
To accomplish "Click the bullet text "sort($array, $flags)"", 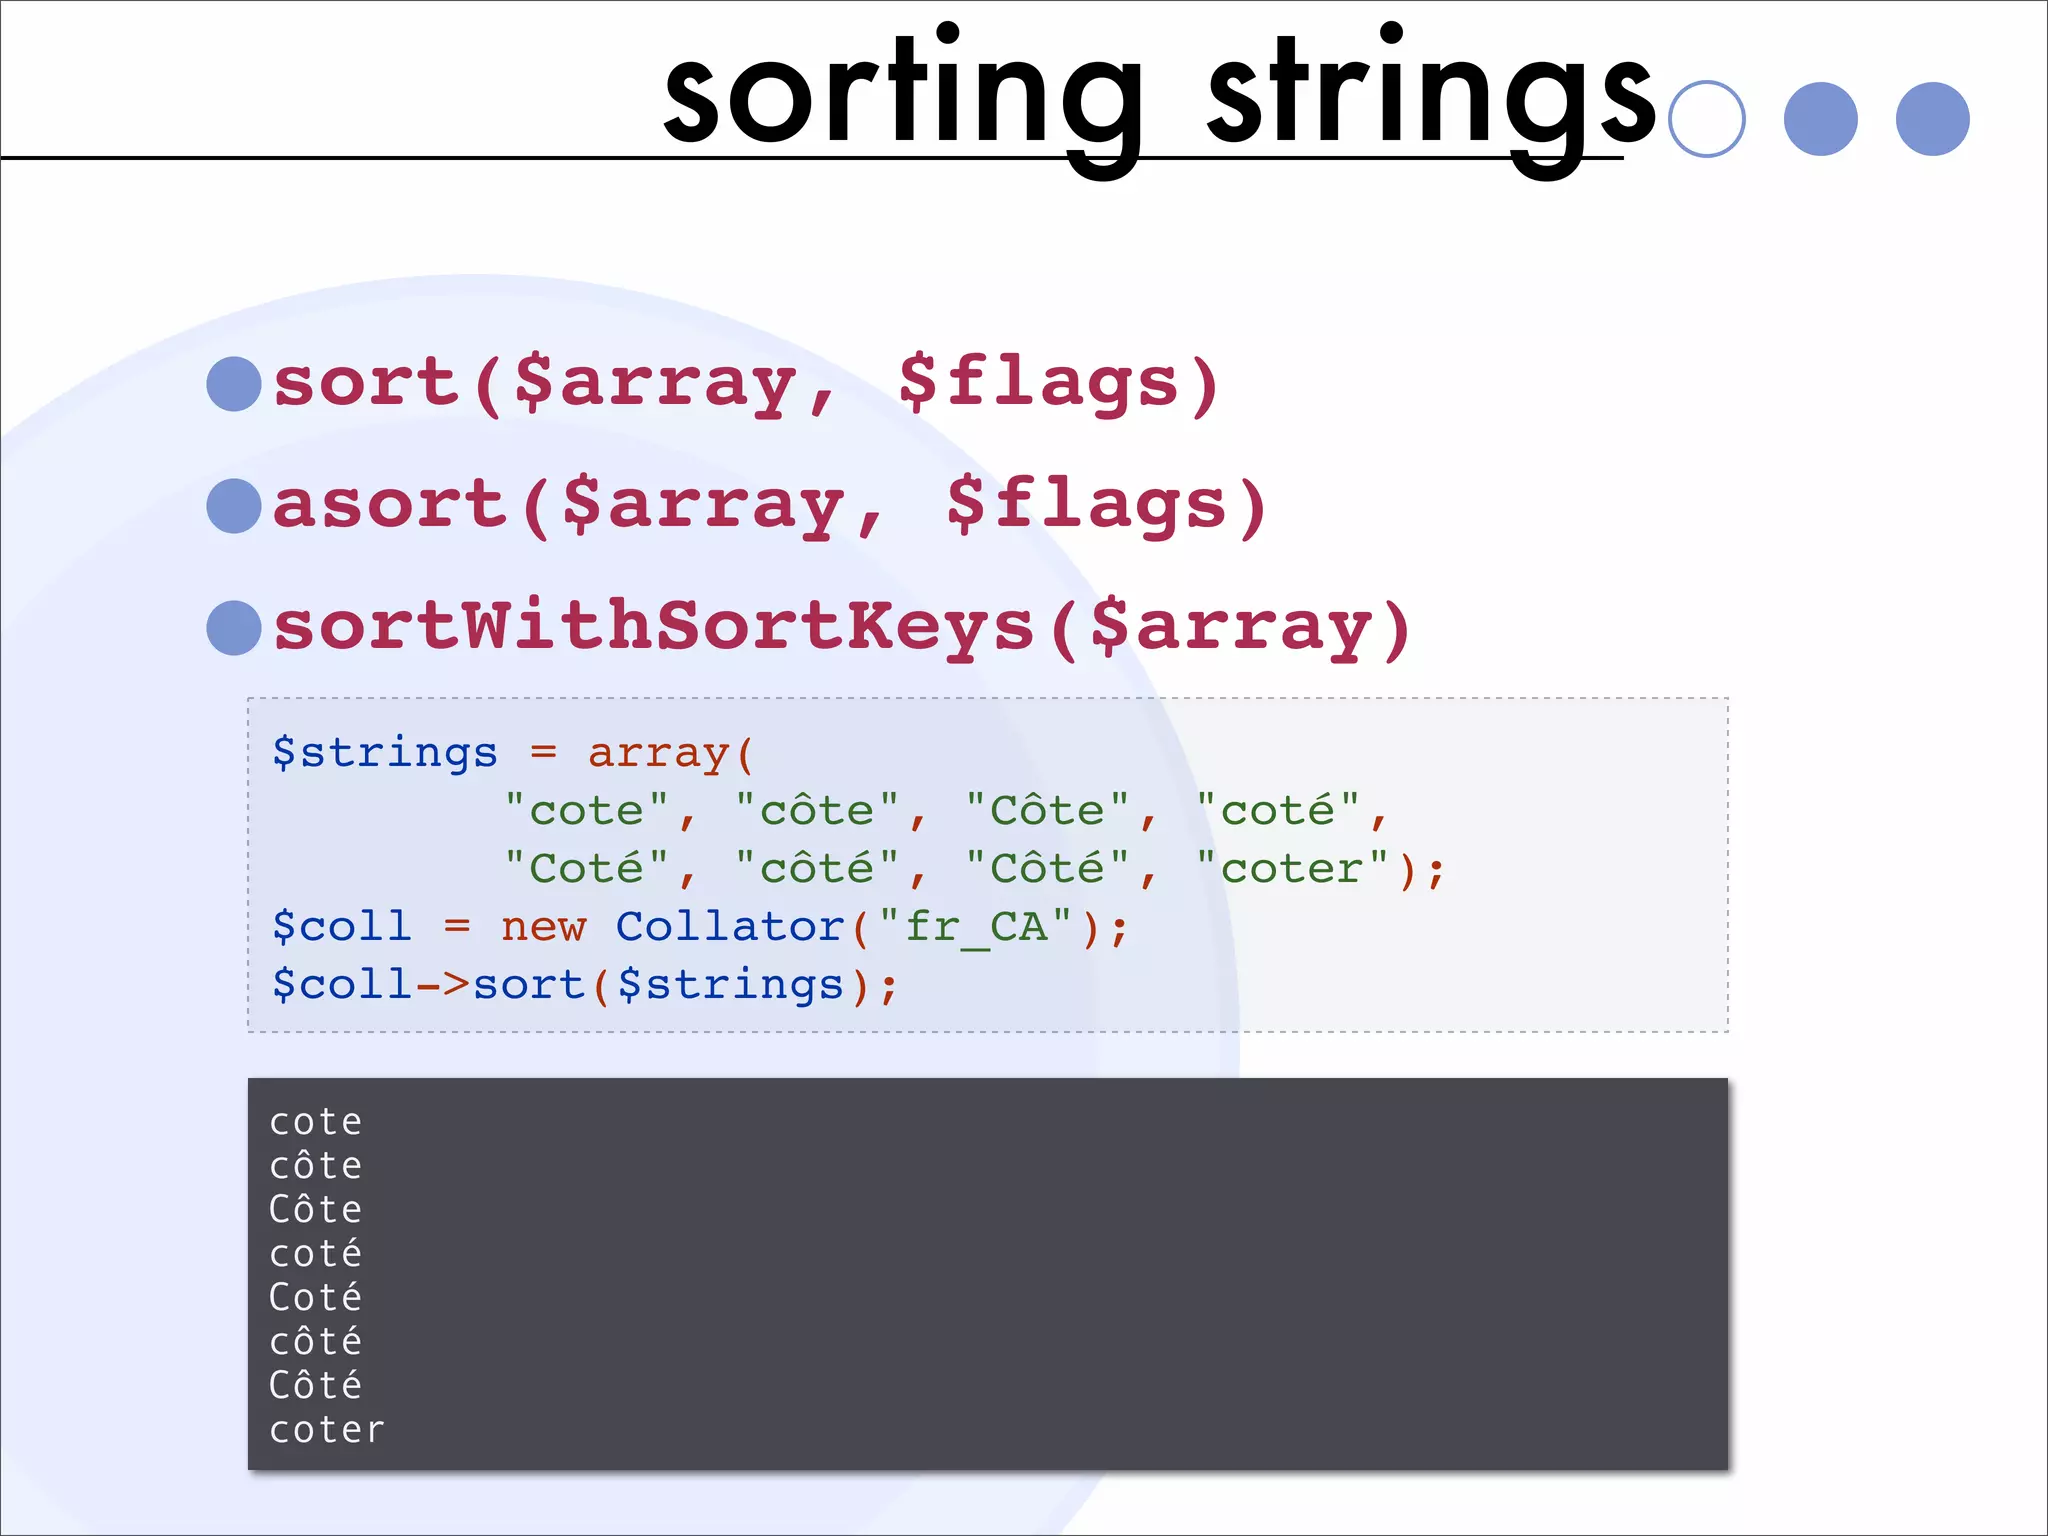I will 746,384.
